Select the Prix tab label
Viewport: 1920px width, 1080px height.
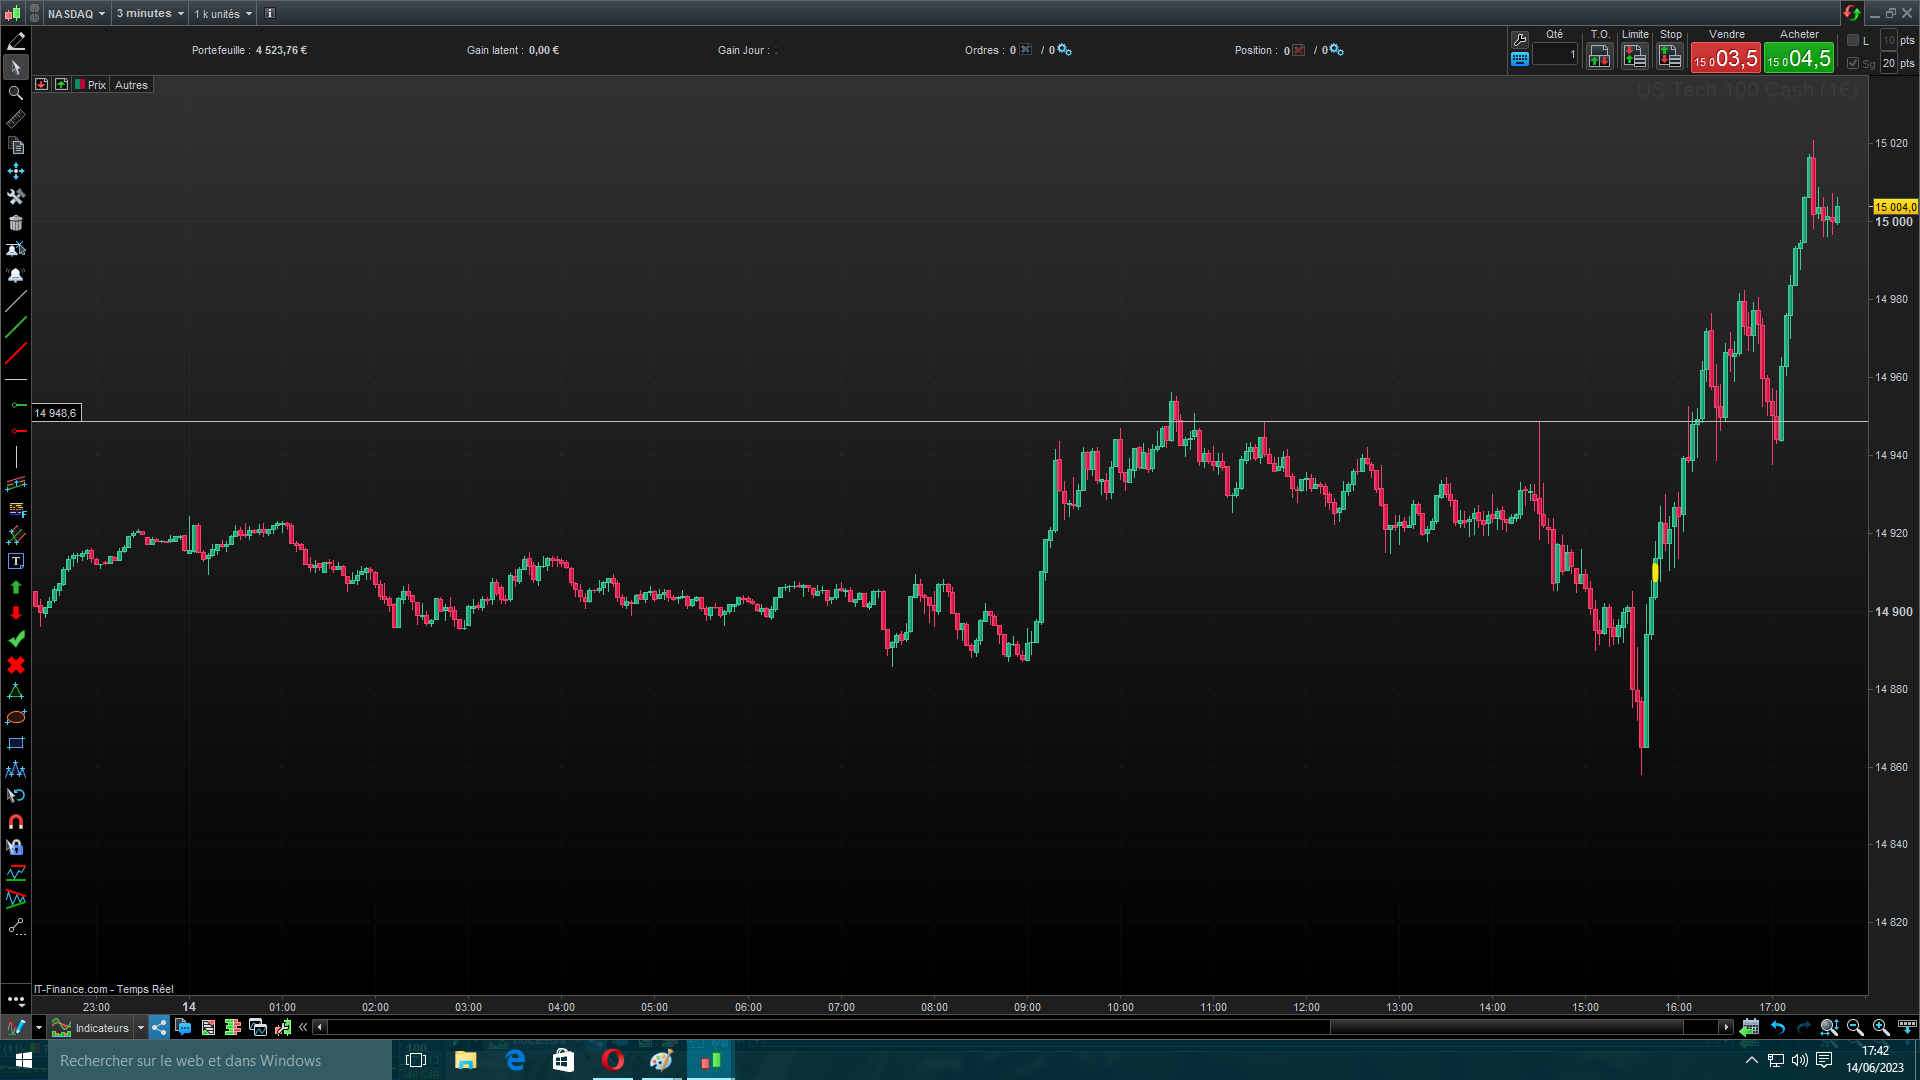96,85
